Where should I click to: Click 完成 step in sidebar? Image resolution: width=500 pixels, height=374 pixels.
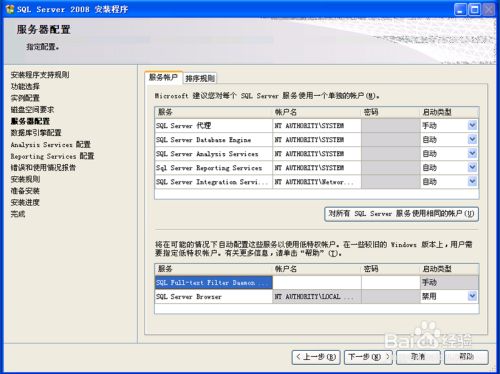tap(18, 214)
